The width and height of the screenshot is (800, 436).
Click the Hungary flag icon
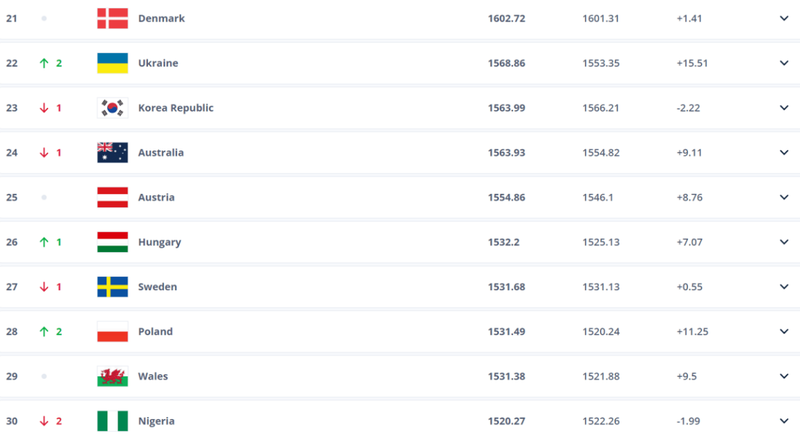(112, 242)
